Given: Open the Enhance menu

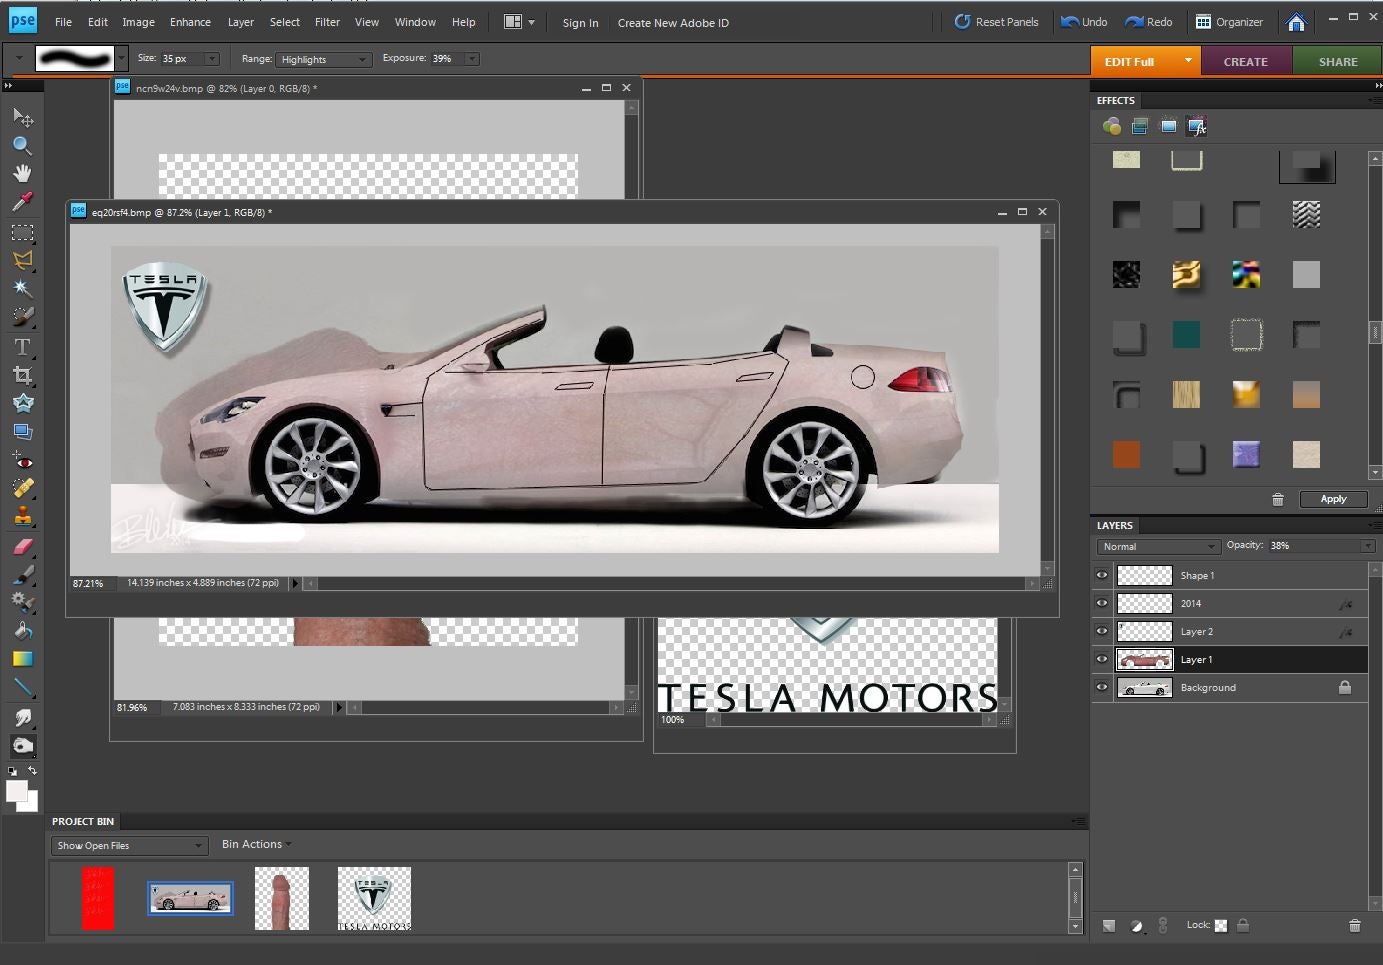Looking at the screenshot, I should point(190,22).
